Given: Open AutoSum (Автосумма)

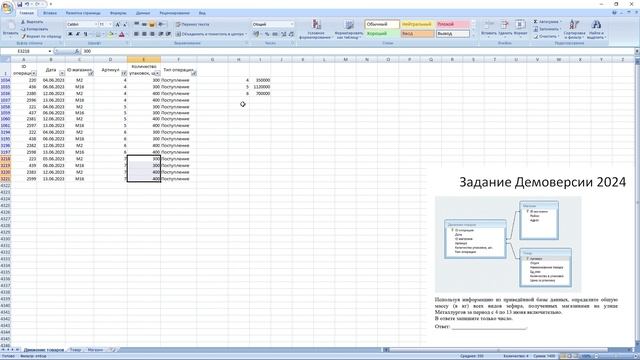Looking at the screenshot, I should click(x=547, y=22).
